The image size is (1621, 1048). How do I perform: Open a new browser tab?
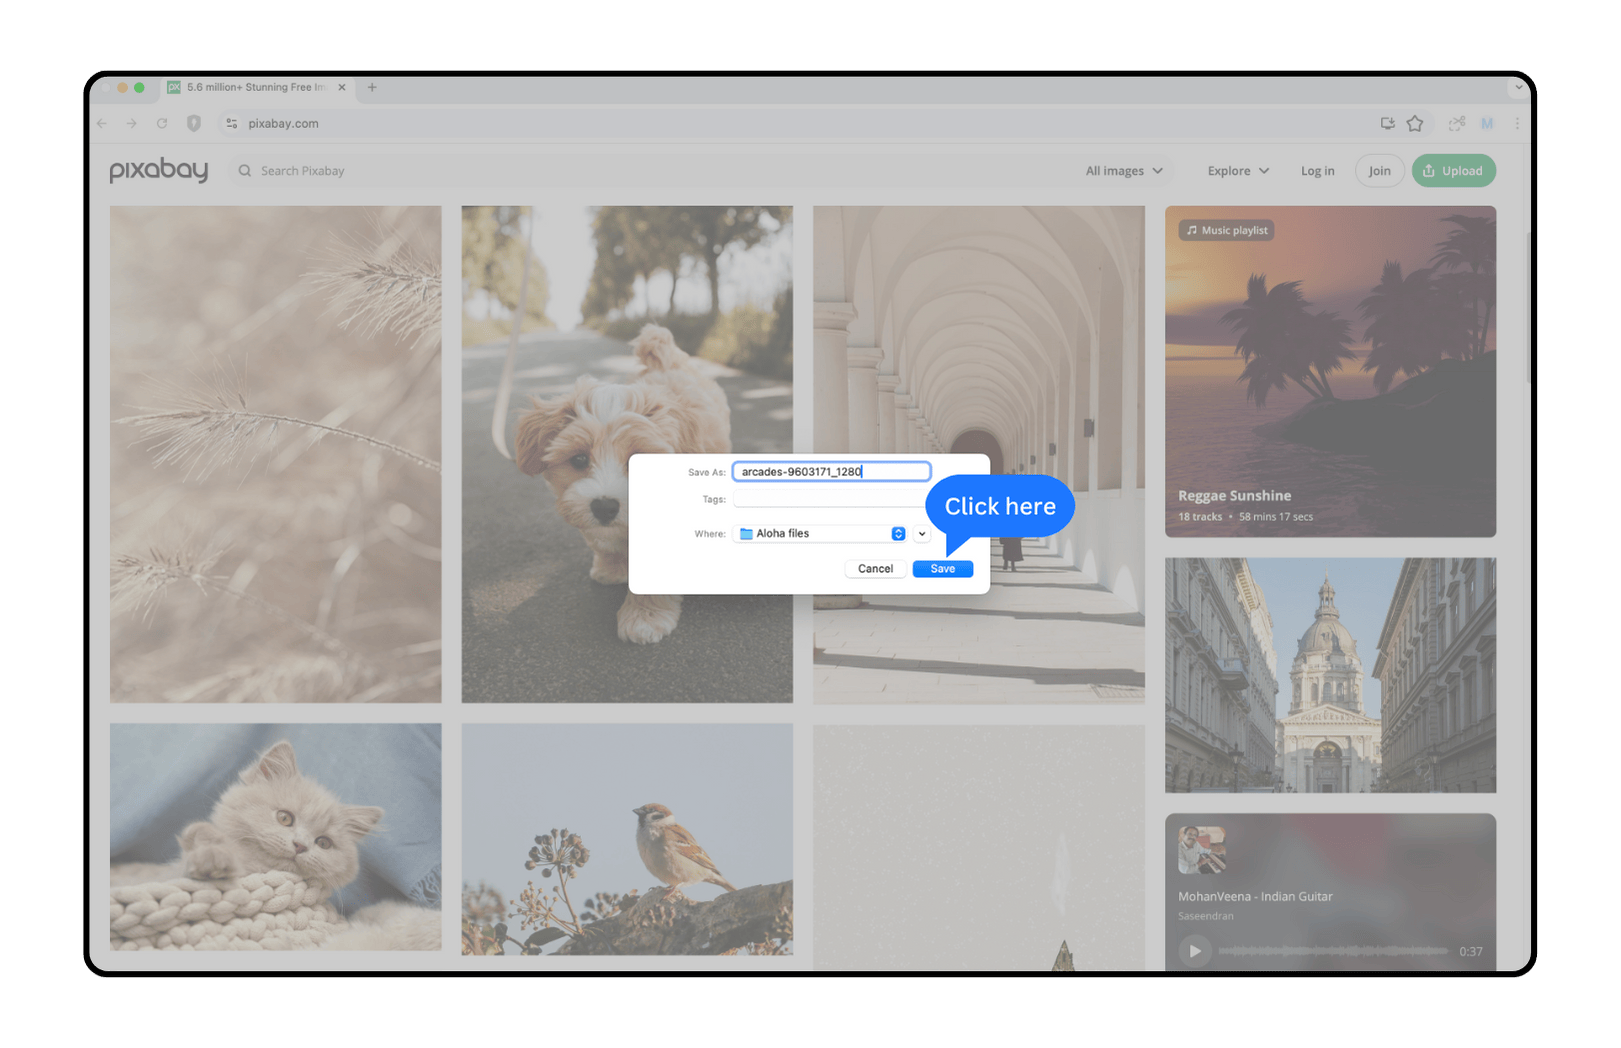tap(372, 87)
